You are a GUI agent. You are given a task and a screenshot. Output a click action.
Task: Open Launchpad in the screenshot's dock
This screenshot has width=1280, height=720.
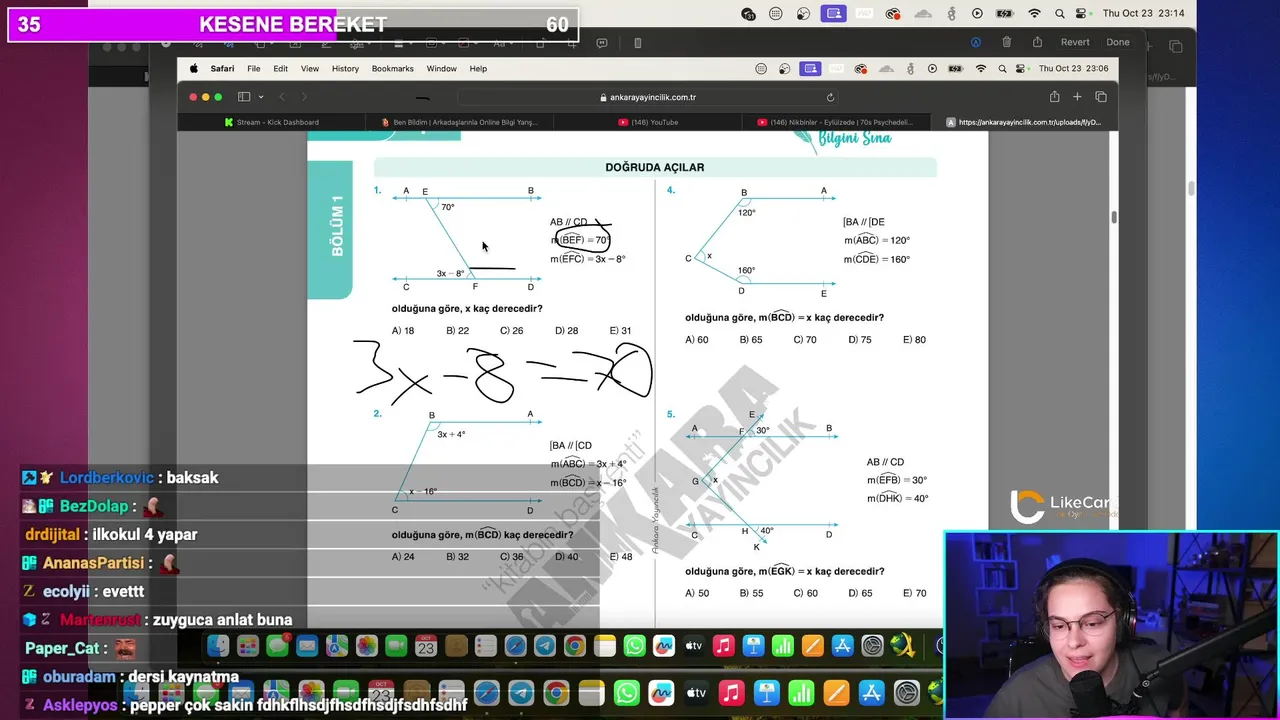[x=247, y=647]
